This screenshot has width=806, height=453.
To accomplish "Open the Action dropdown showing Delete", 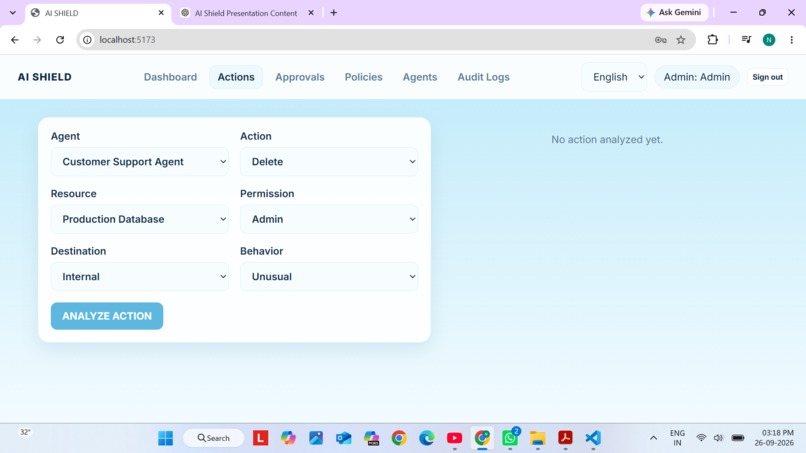I will click(329, 162).
